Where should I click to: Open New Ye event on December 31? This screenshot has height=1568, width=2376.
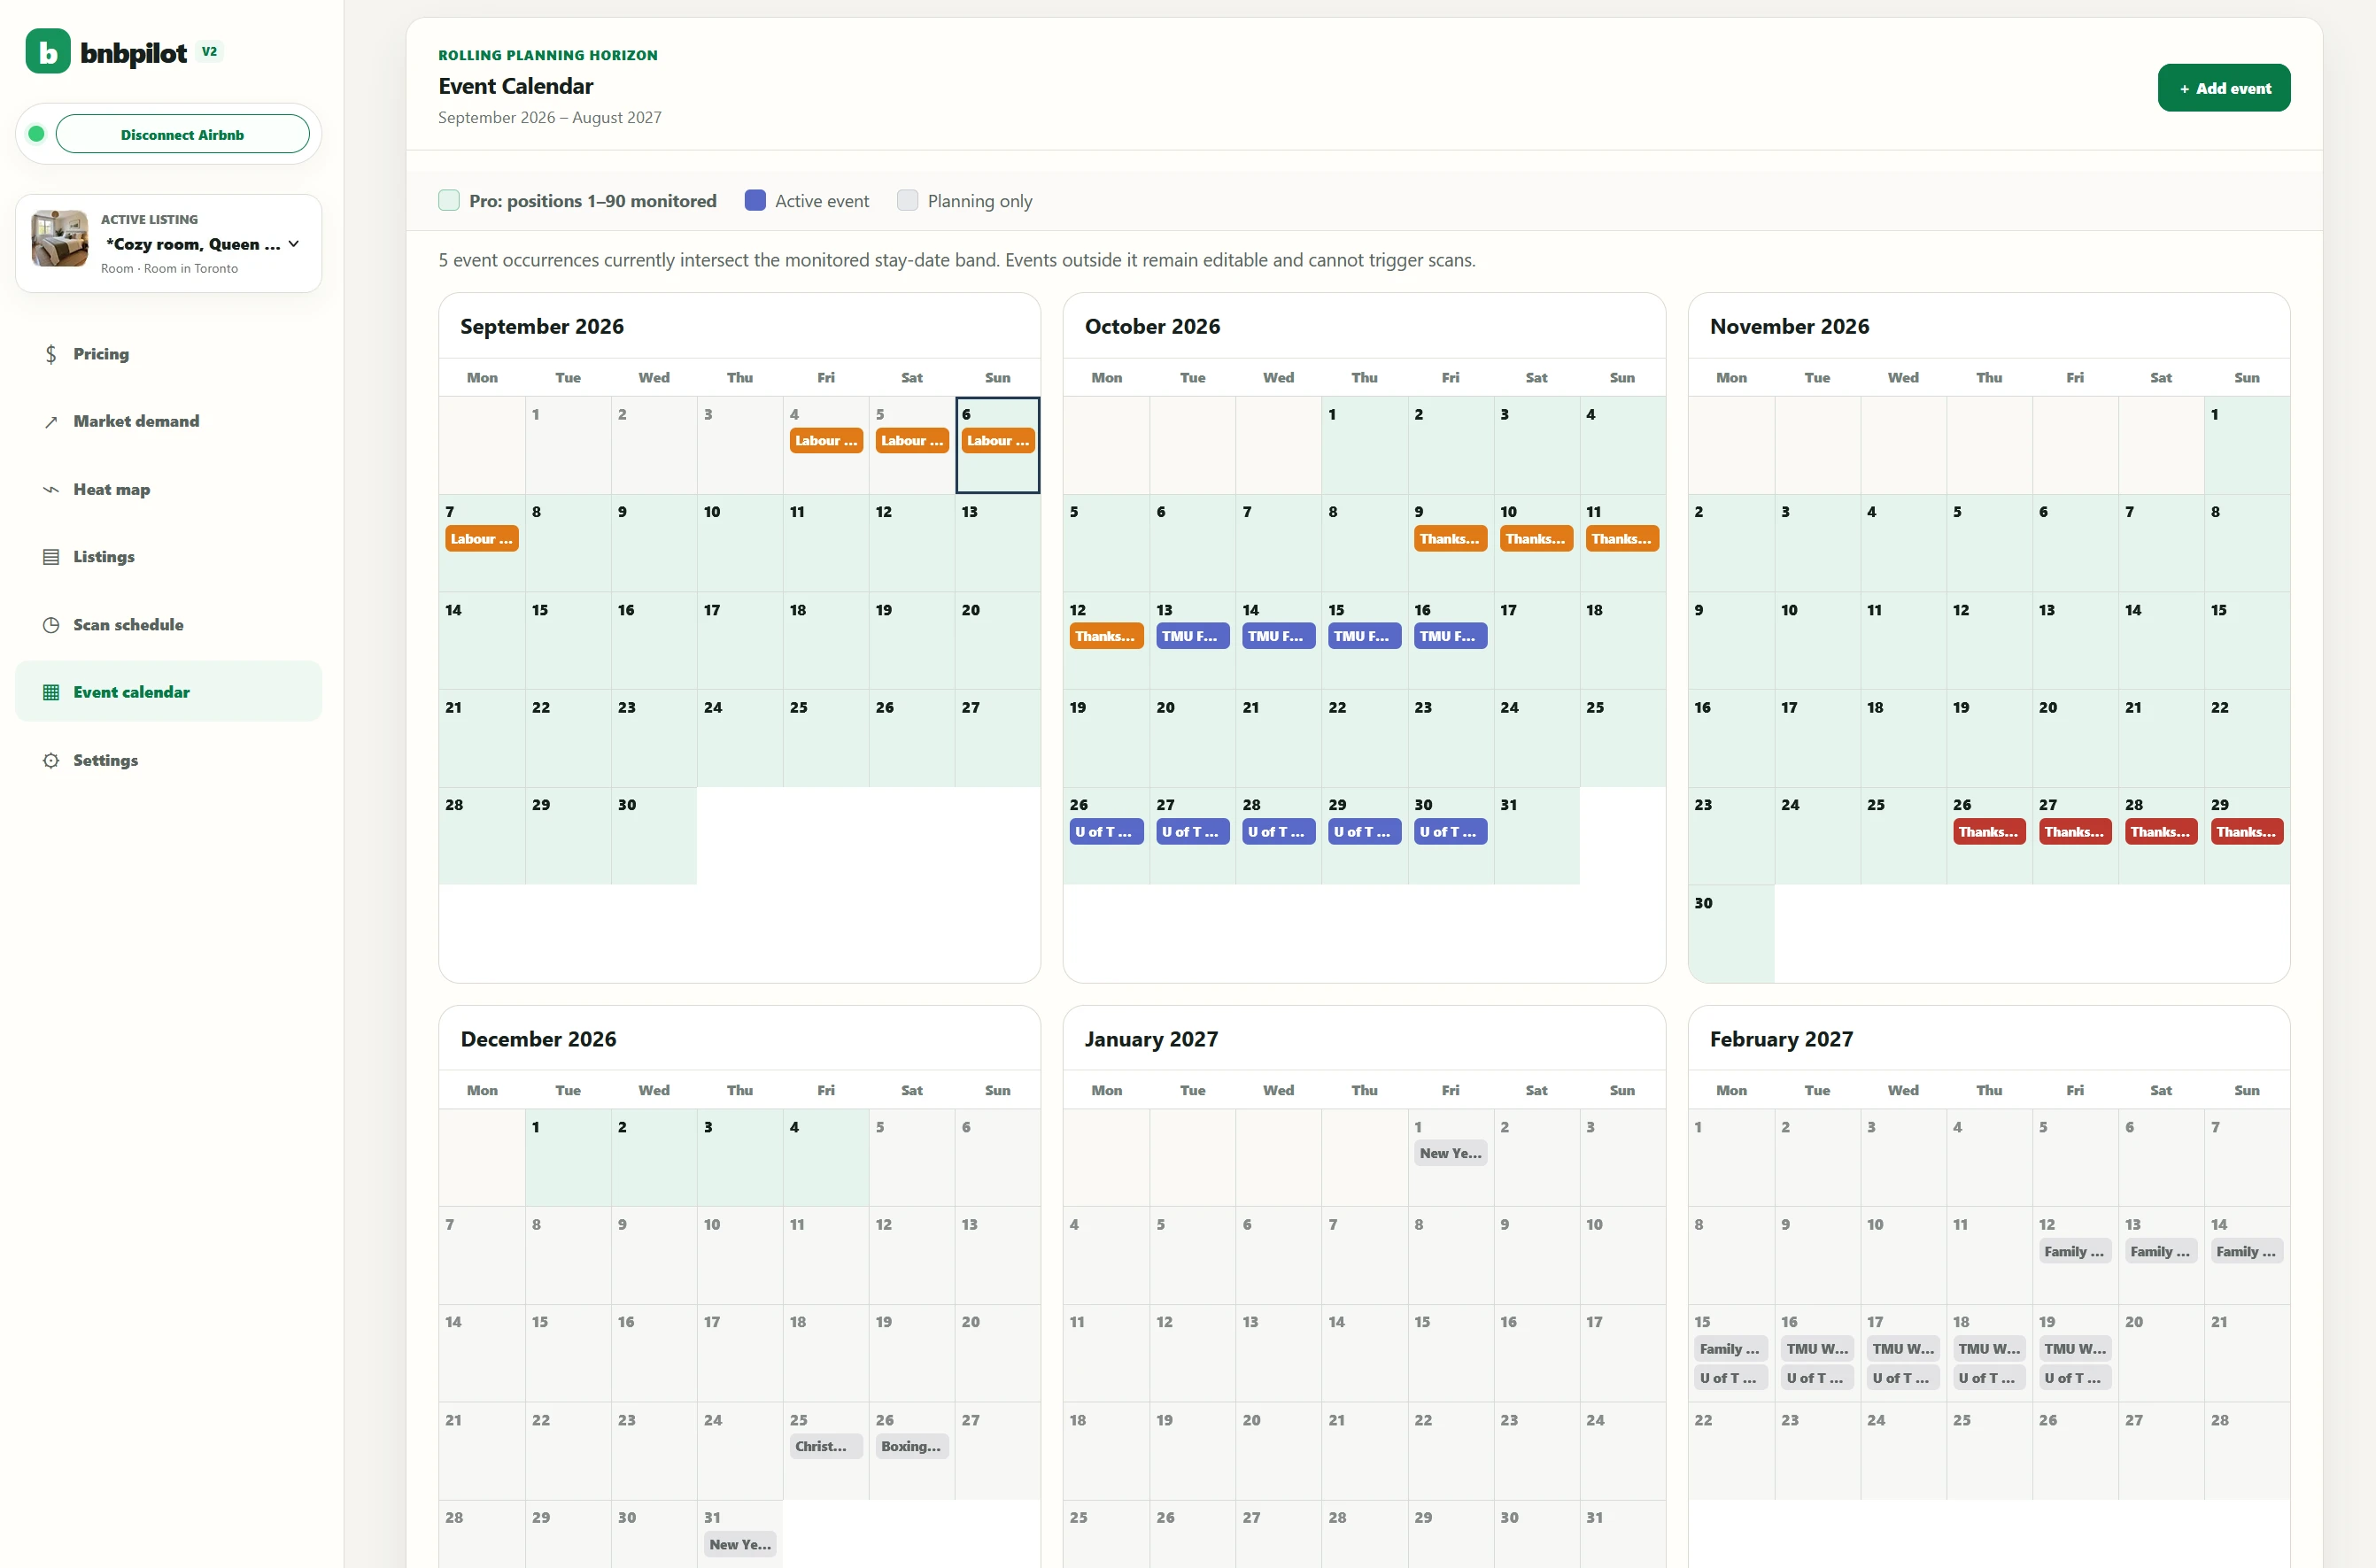(740, 1545)
